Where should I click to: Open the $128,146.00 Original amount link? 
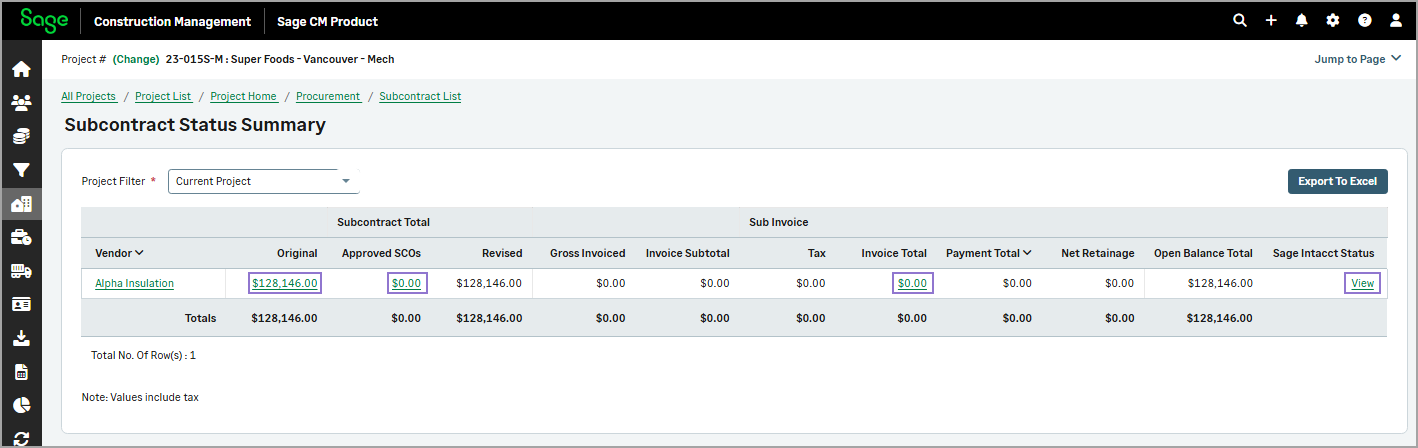[285, 283]
